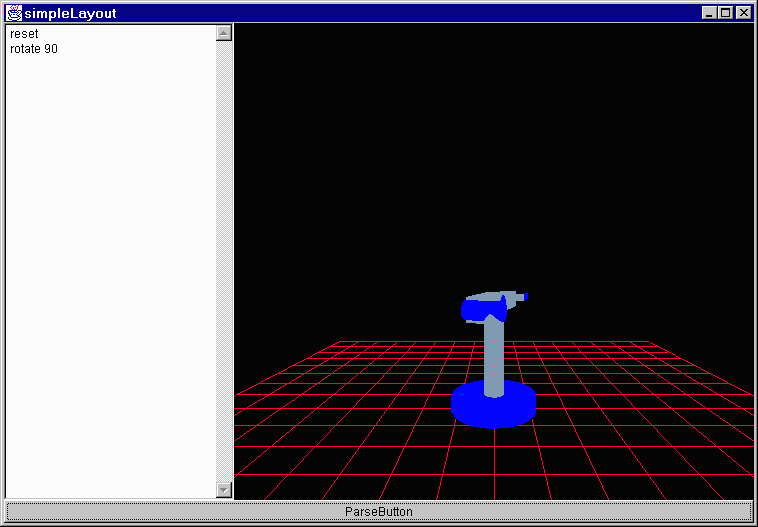Screen dimensions: 758x527
Task: Click the gray horizontal upper arm segment
Action: coord(498,297)
